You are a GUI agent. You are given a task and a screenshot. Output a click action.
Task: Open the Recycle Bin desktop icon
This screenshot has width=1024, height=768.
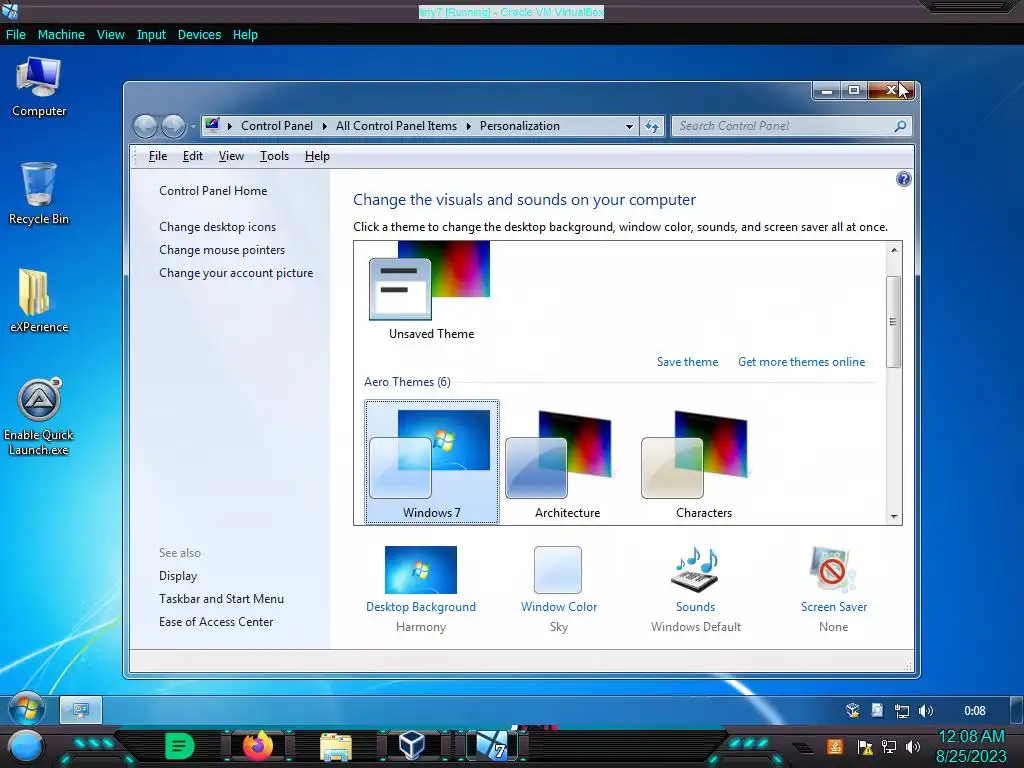click(x=39, y=193)
